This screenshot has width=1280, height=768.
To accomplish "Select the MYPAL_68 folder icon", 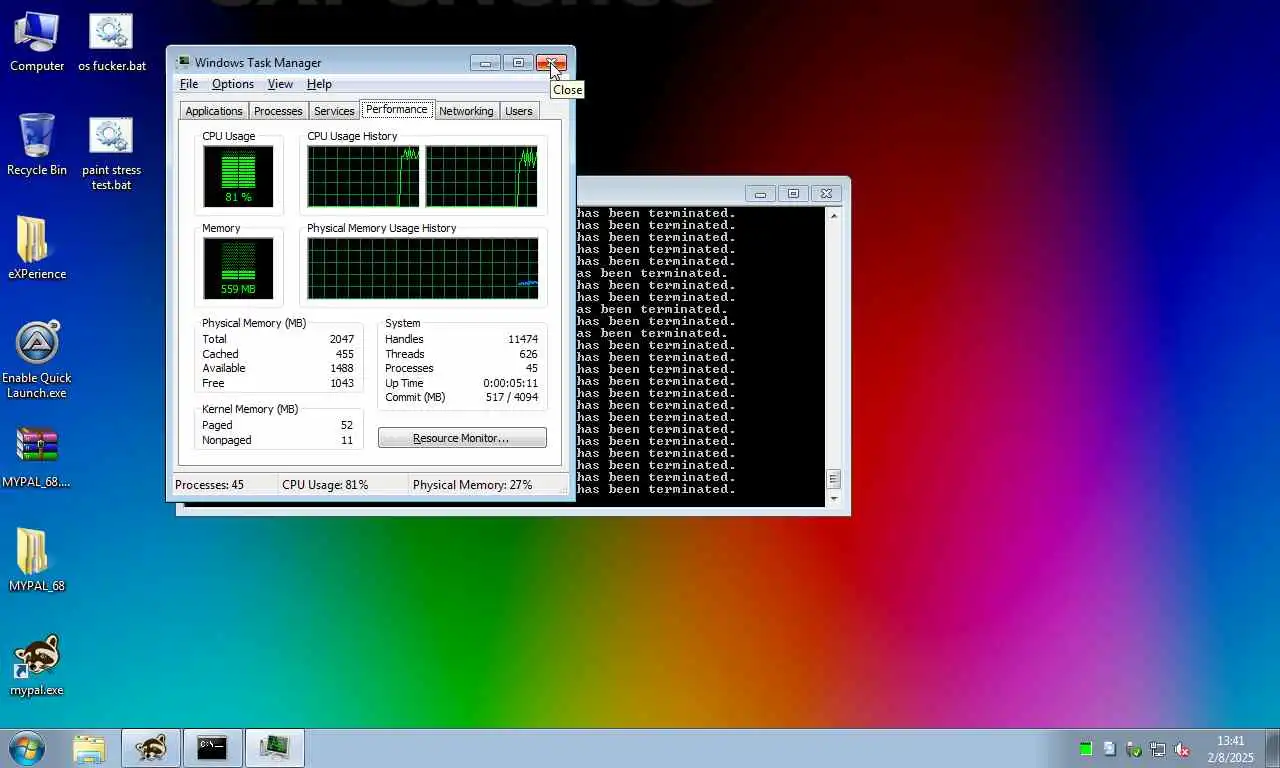I will pos(37,560).
